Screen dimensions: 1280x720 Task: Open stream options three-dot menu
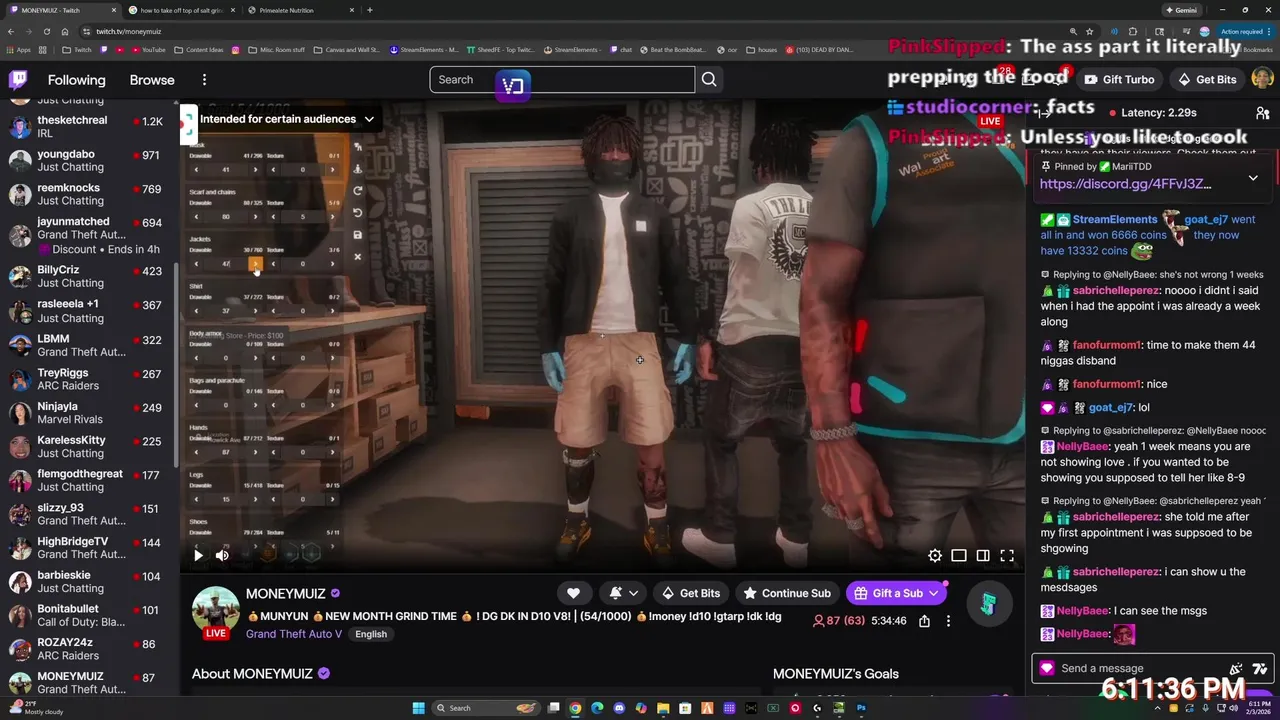click(948, 621)
